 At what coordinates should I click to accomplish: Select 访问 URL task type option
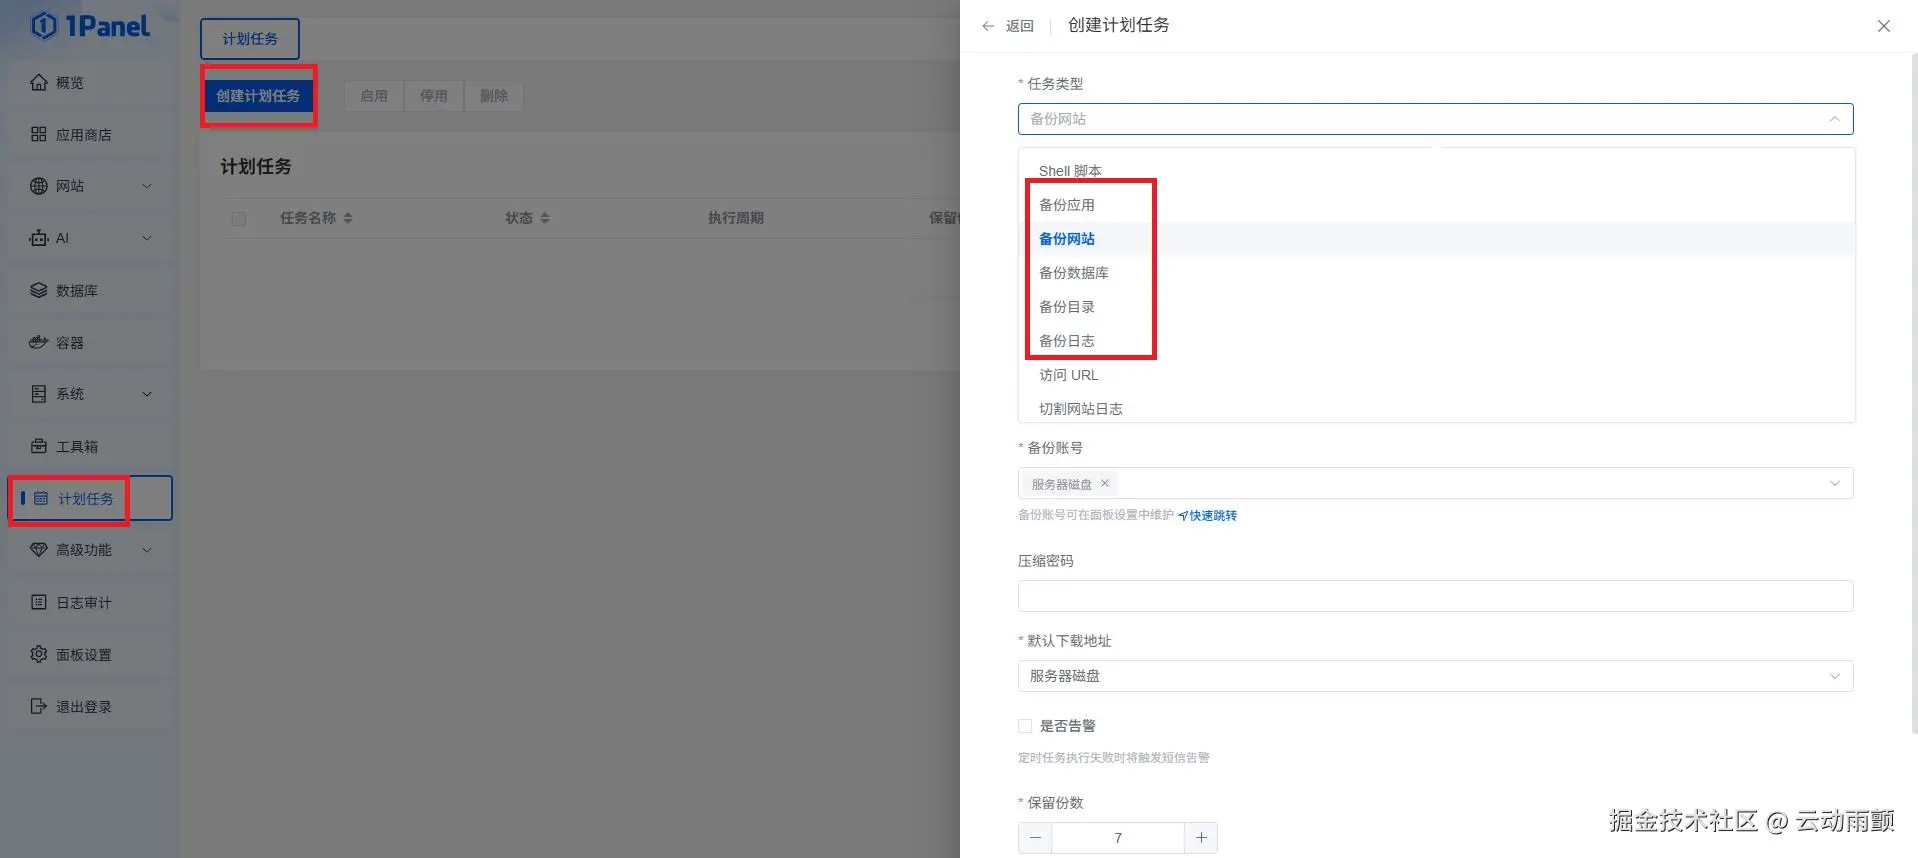pyautogui.click(x=1437, y=375)
